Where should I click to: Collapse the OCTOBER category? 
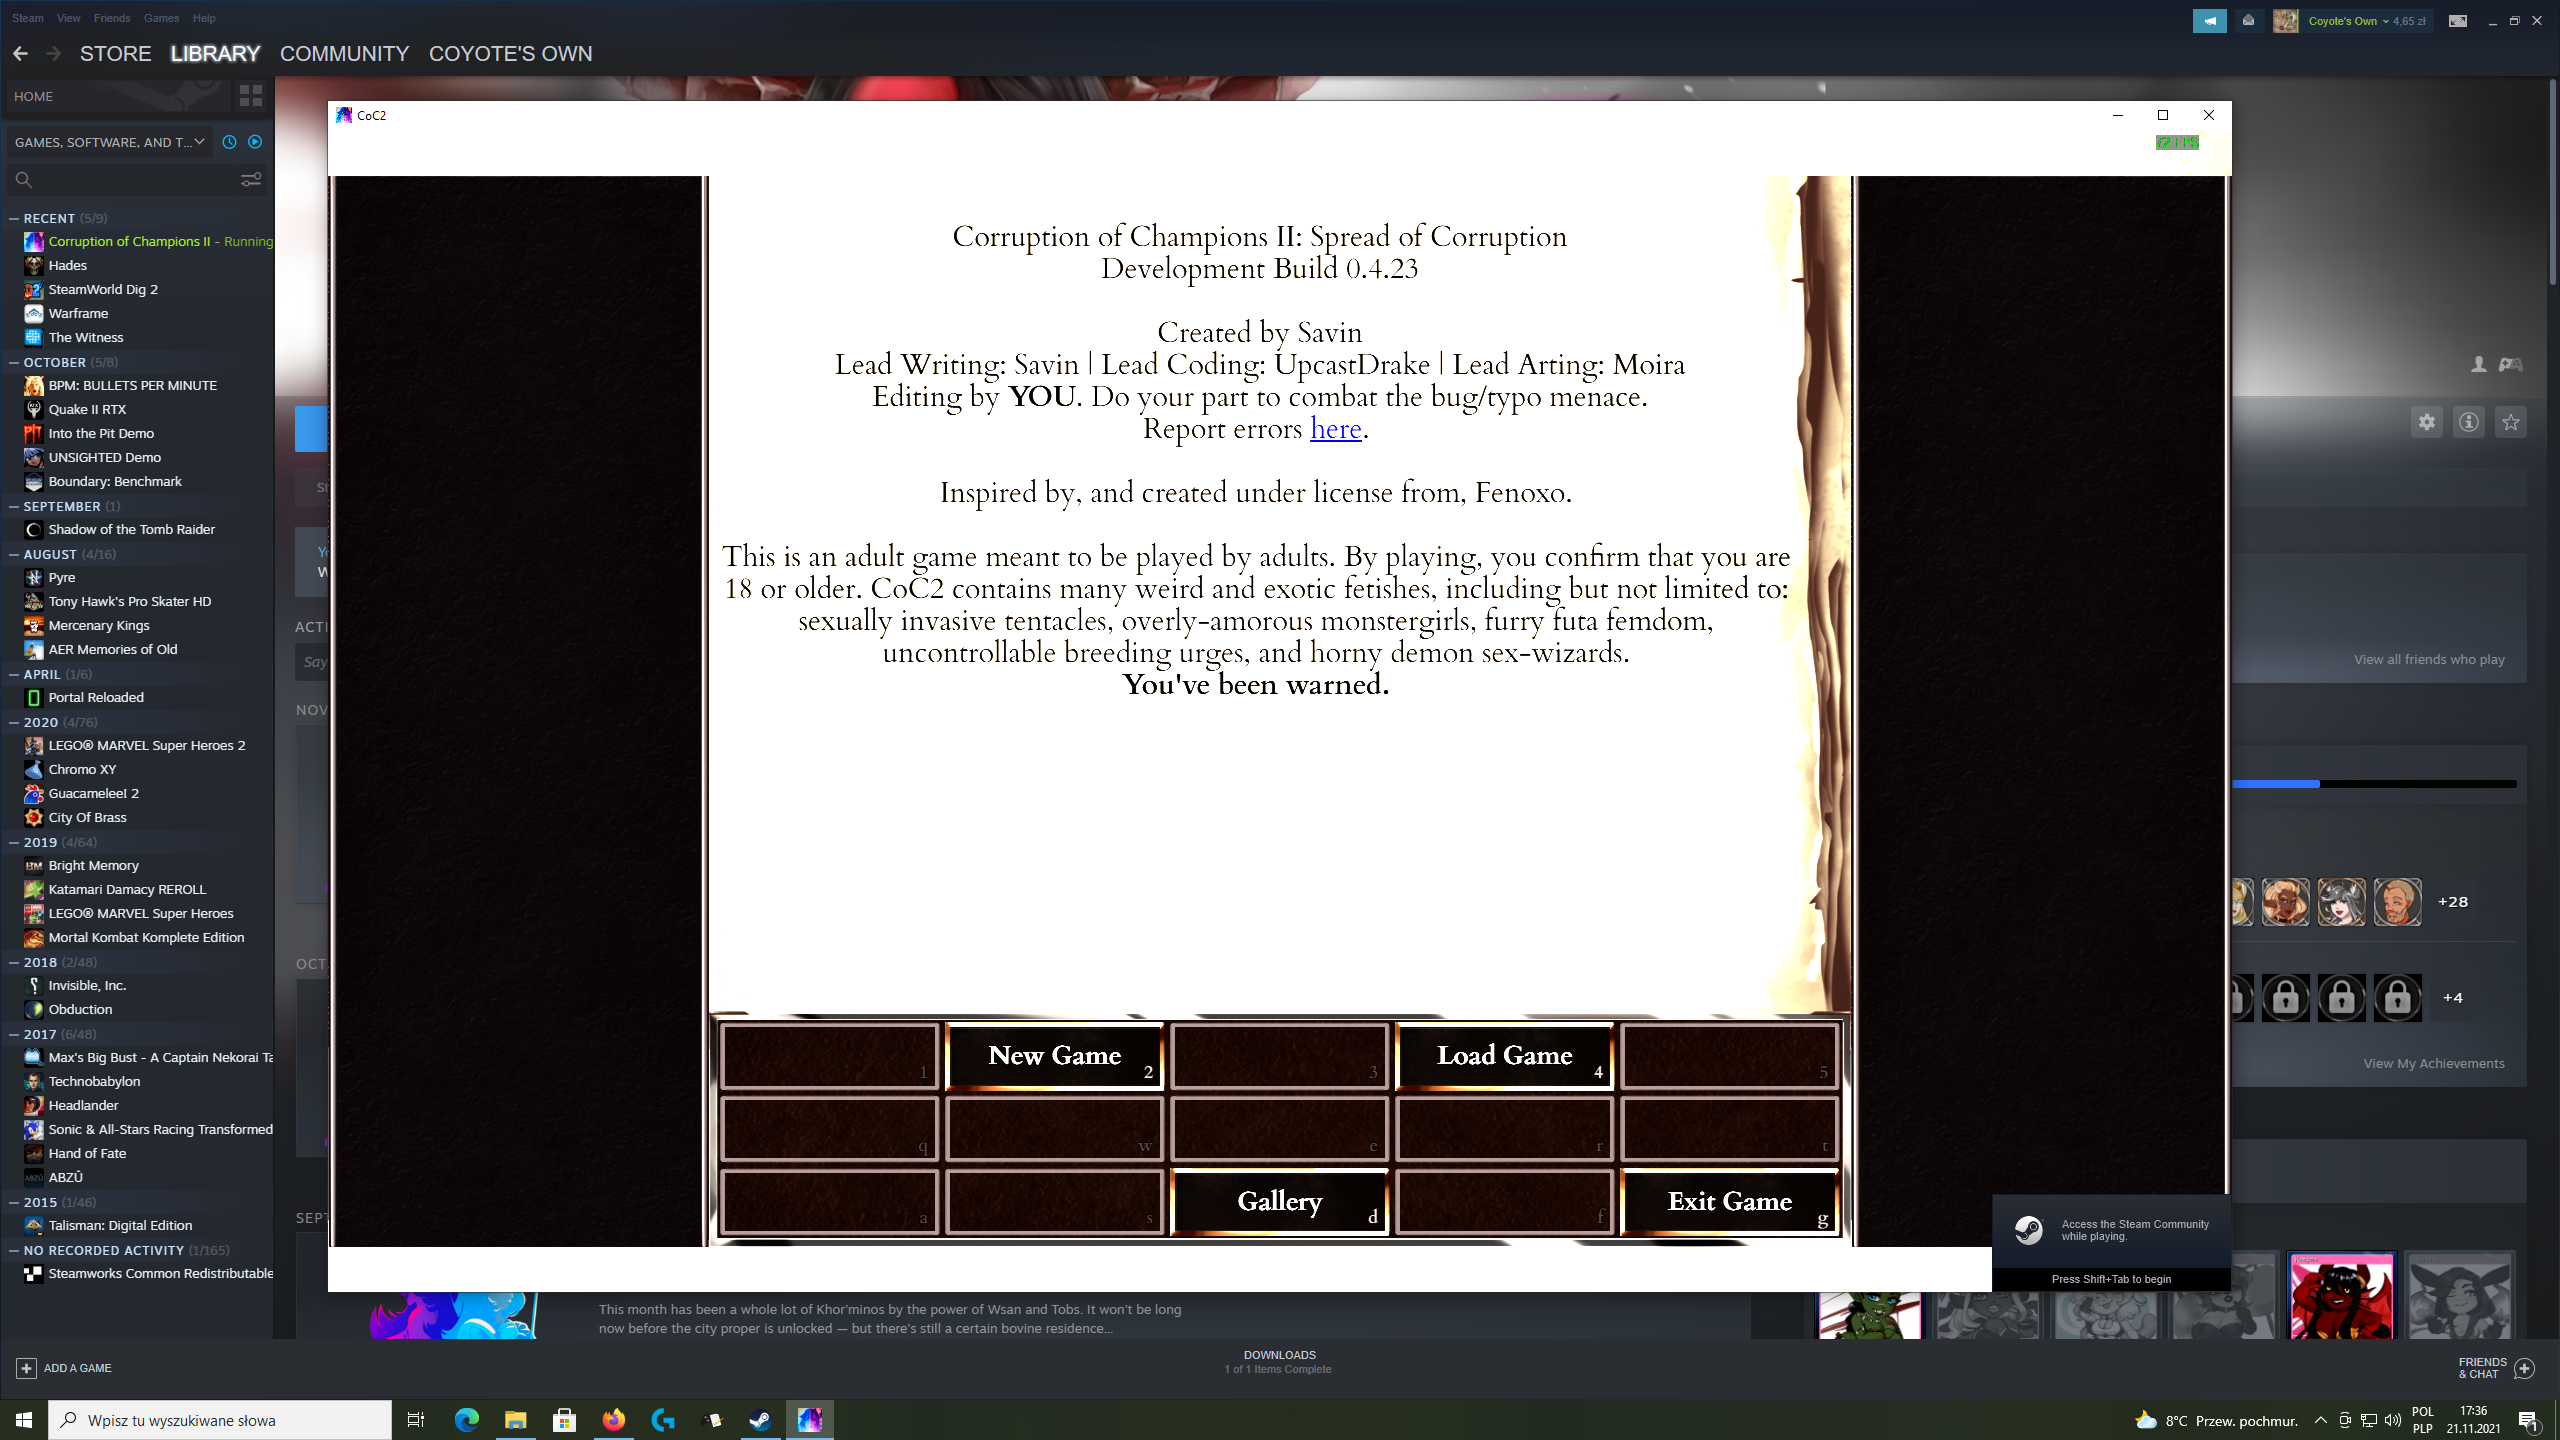click(x=14, y=362)
